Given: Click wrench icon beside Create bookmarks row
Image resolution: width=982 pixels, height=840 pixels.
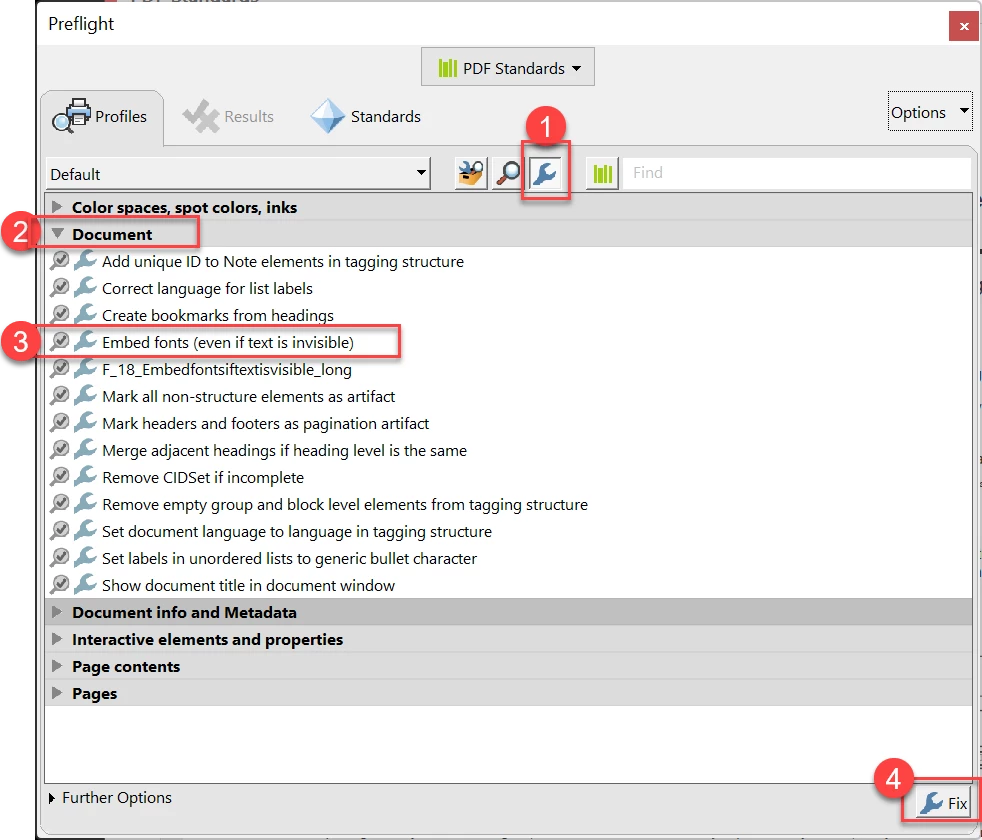Looking at the screenshot, I should [85, 314].
